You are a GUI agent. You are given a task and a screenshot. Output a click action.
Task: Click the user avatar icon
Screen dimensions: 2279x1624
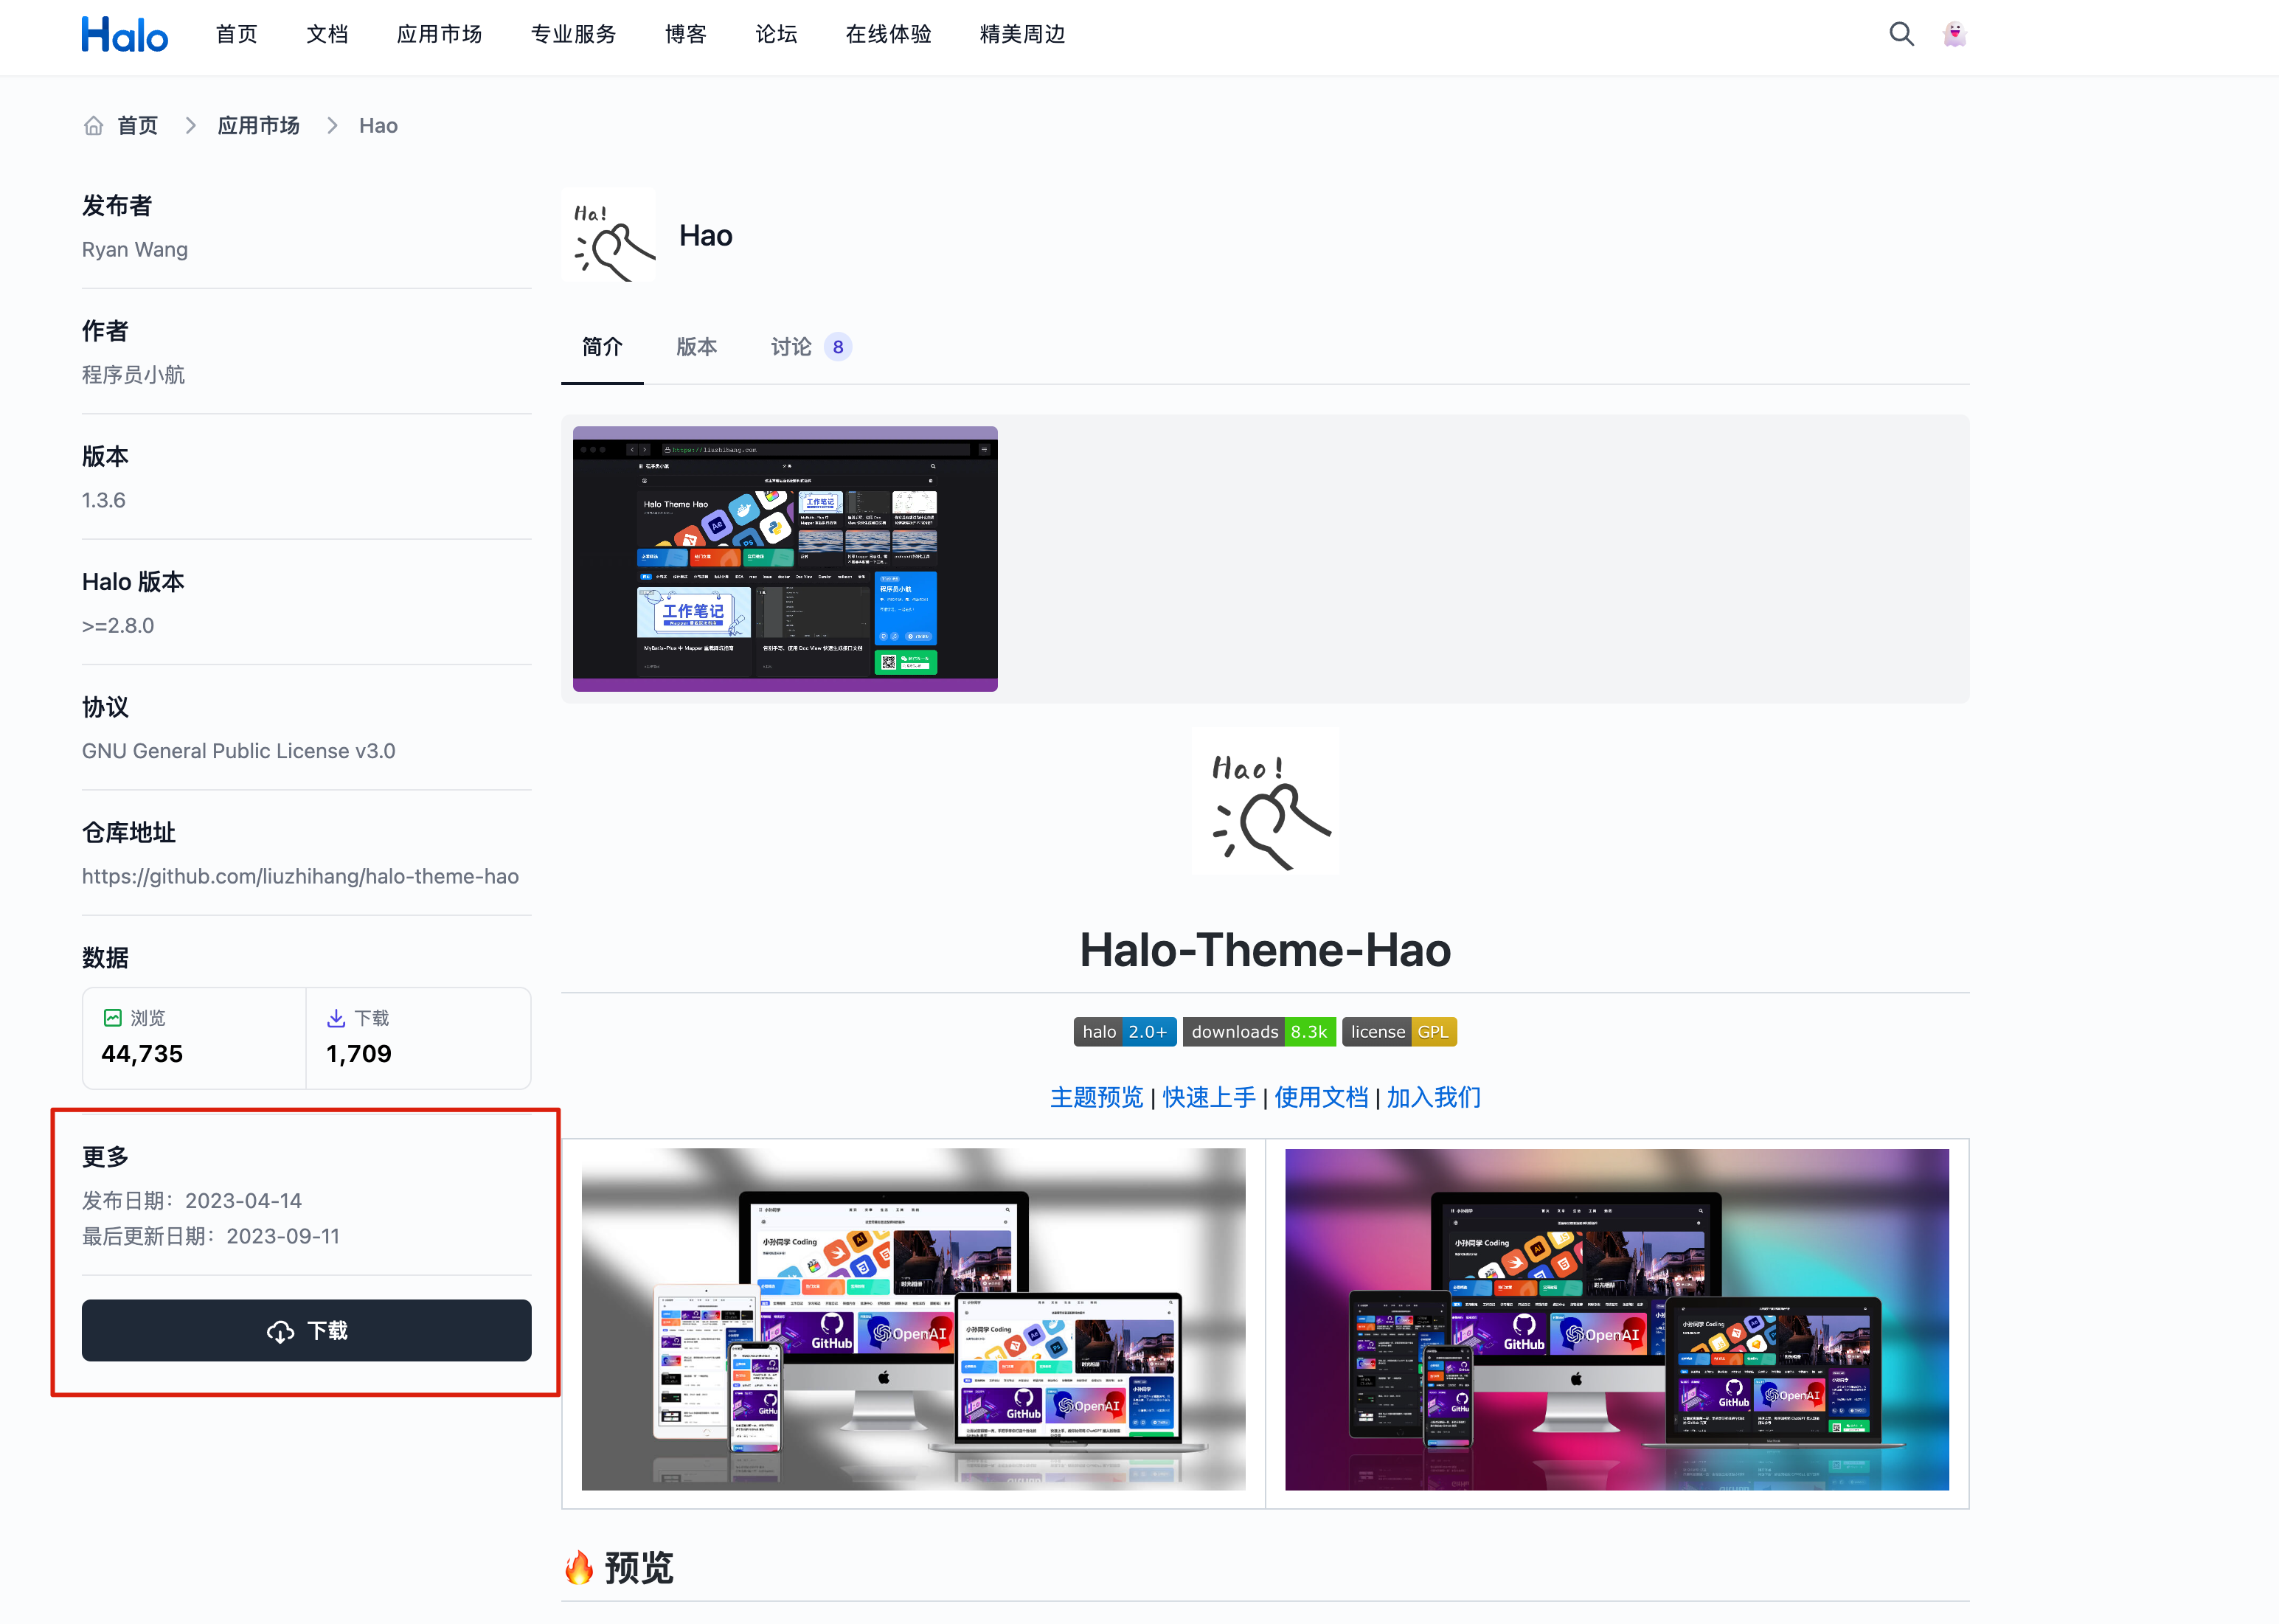click(1954, 35)
